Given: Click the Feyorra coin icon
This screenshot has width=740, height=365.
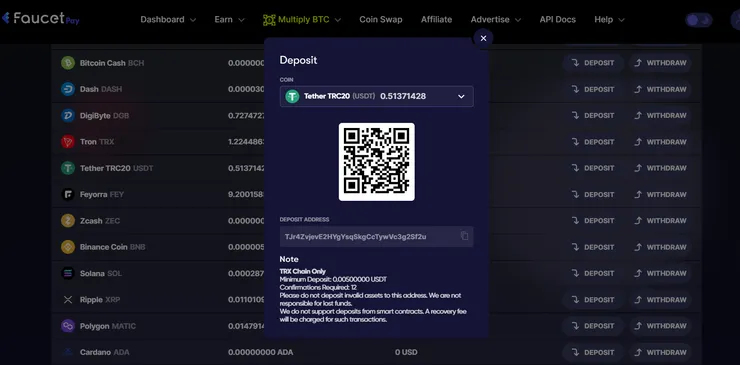Looking at the screenshot, I should pyautogui.click(x=68, y=195).
